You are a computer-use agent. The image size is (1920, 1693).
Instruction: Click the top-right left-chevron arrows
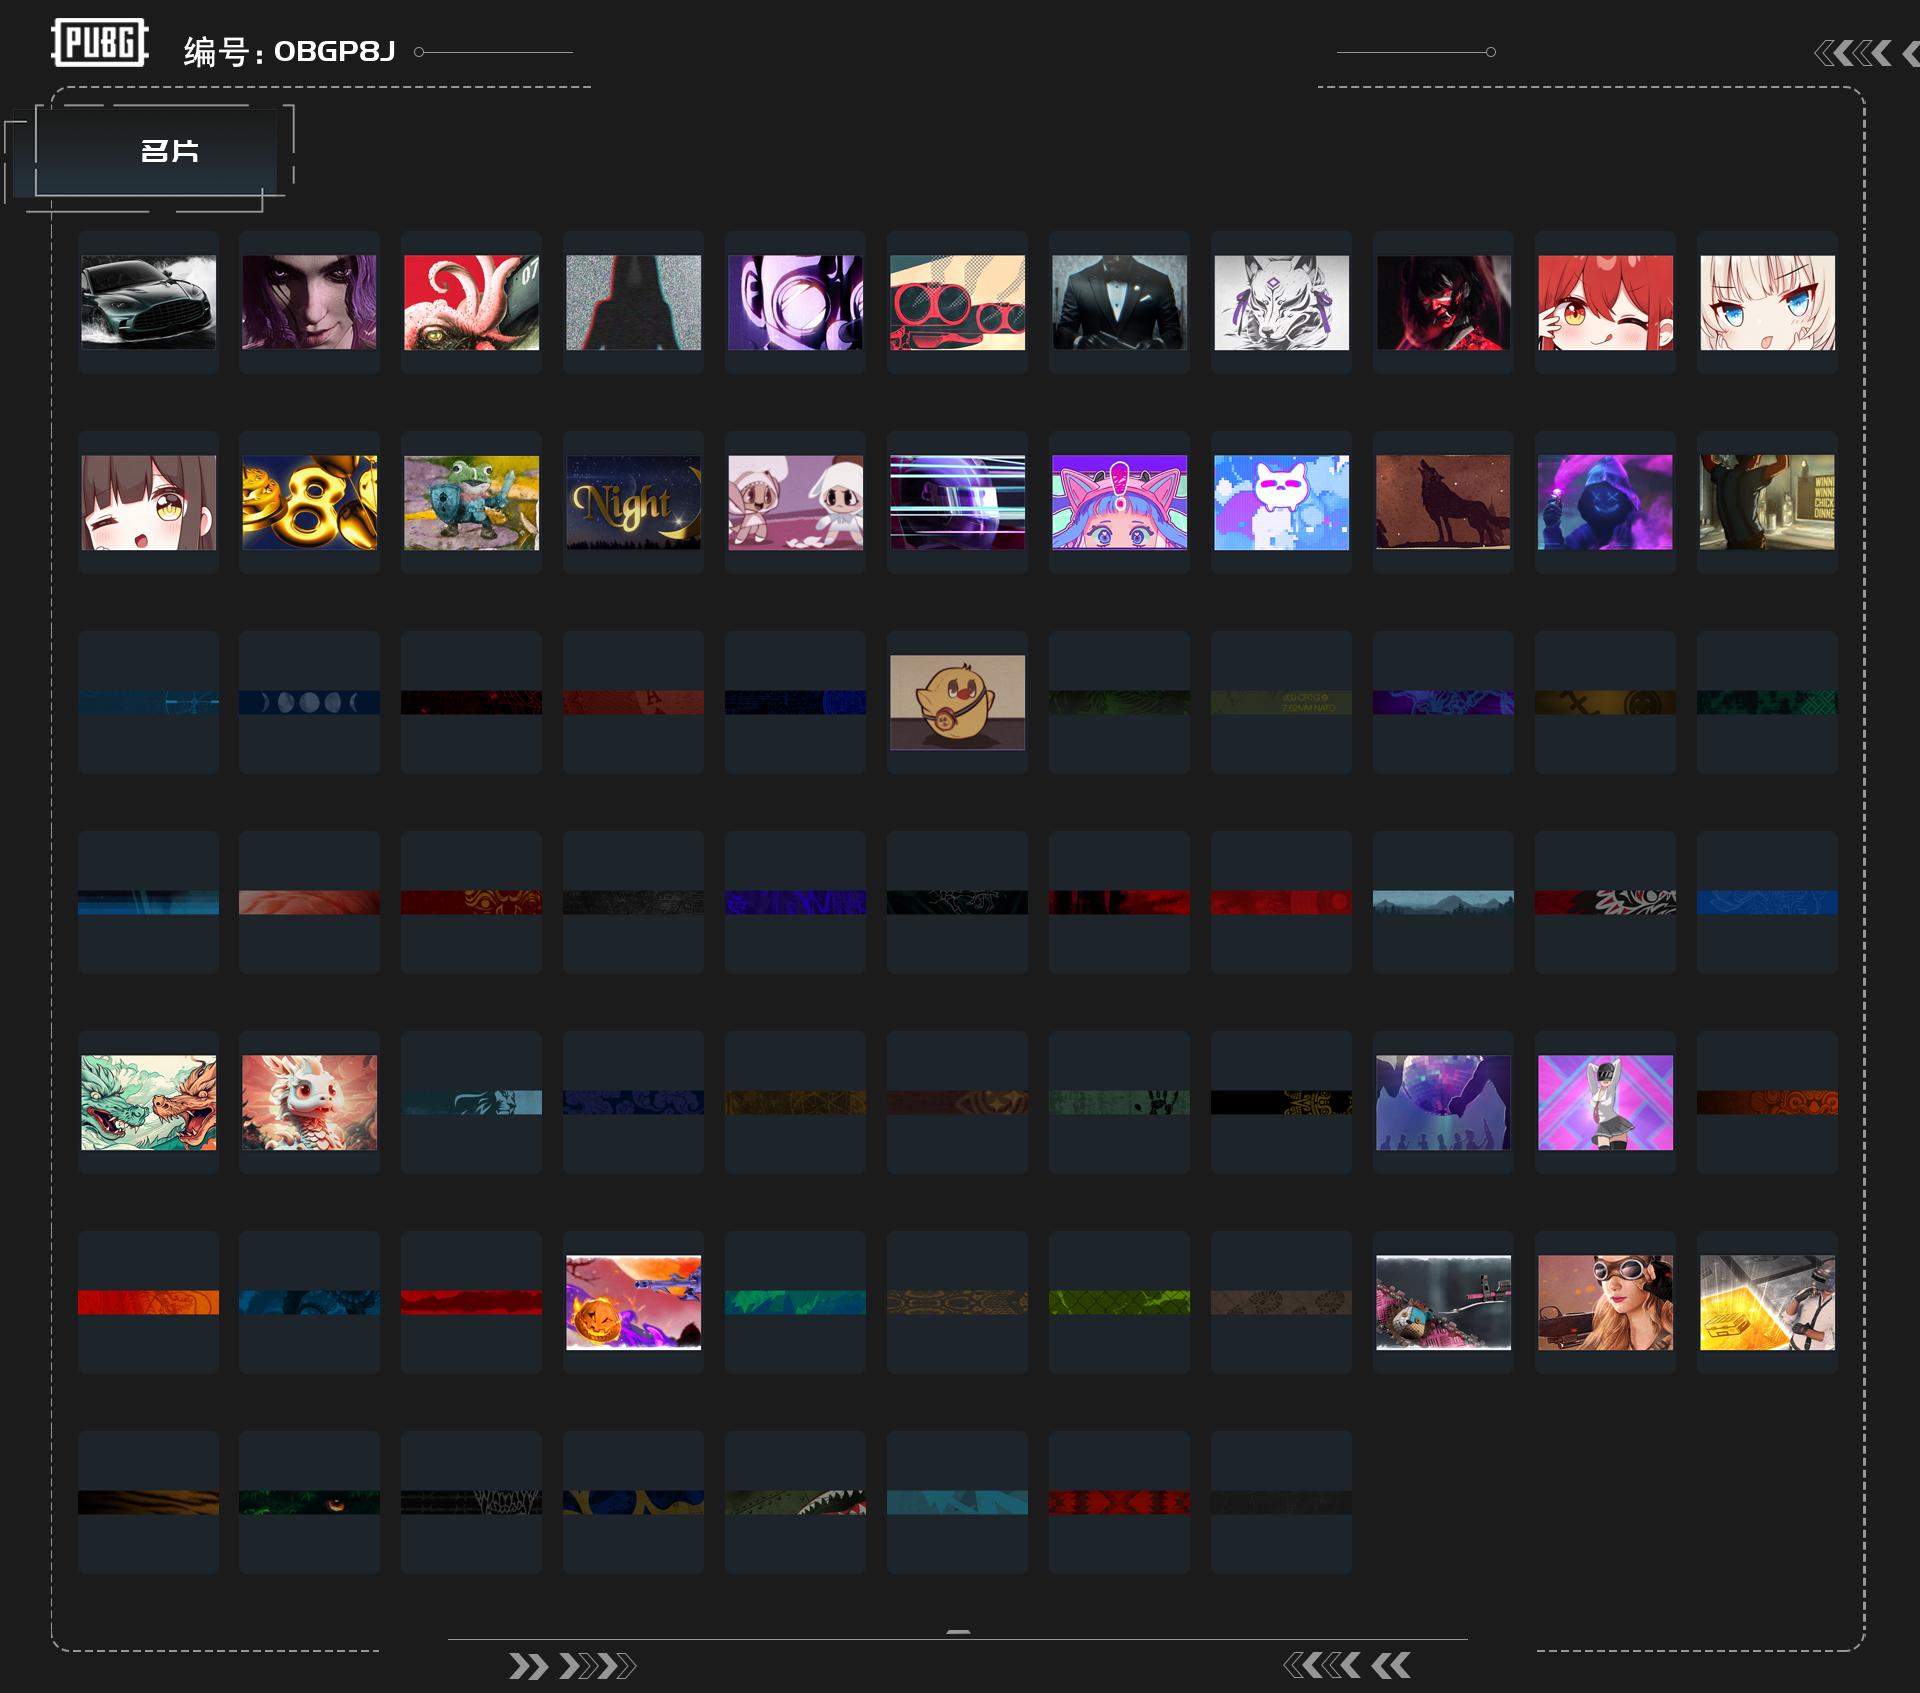(1853, 53)
